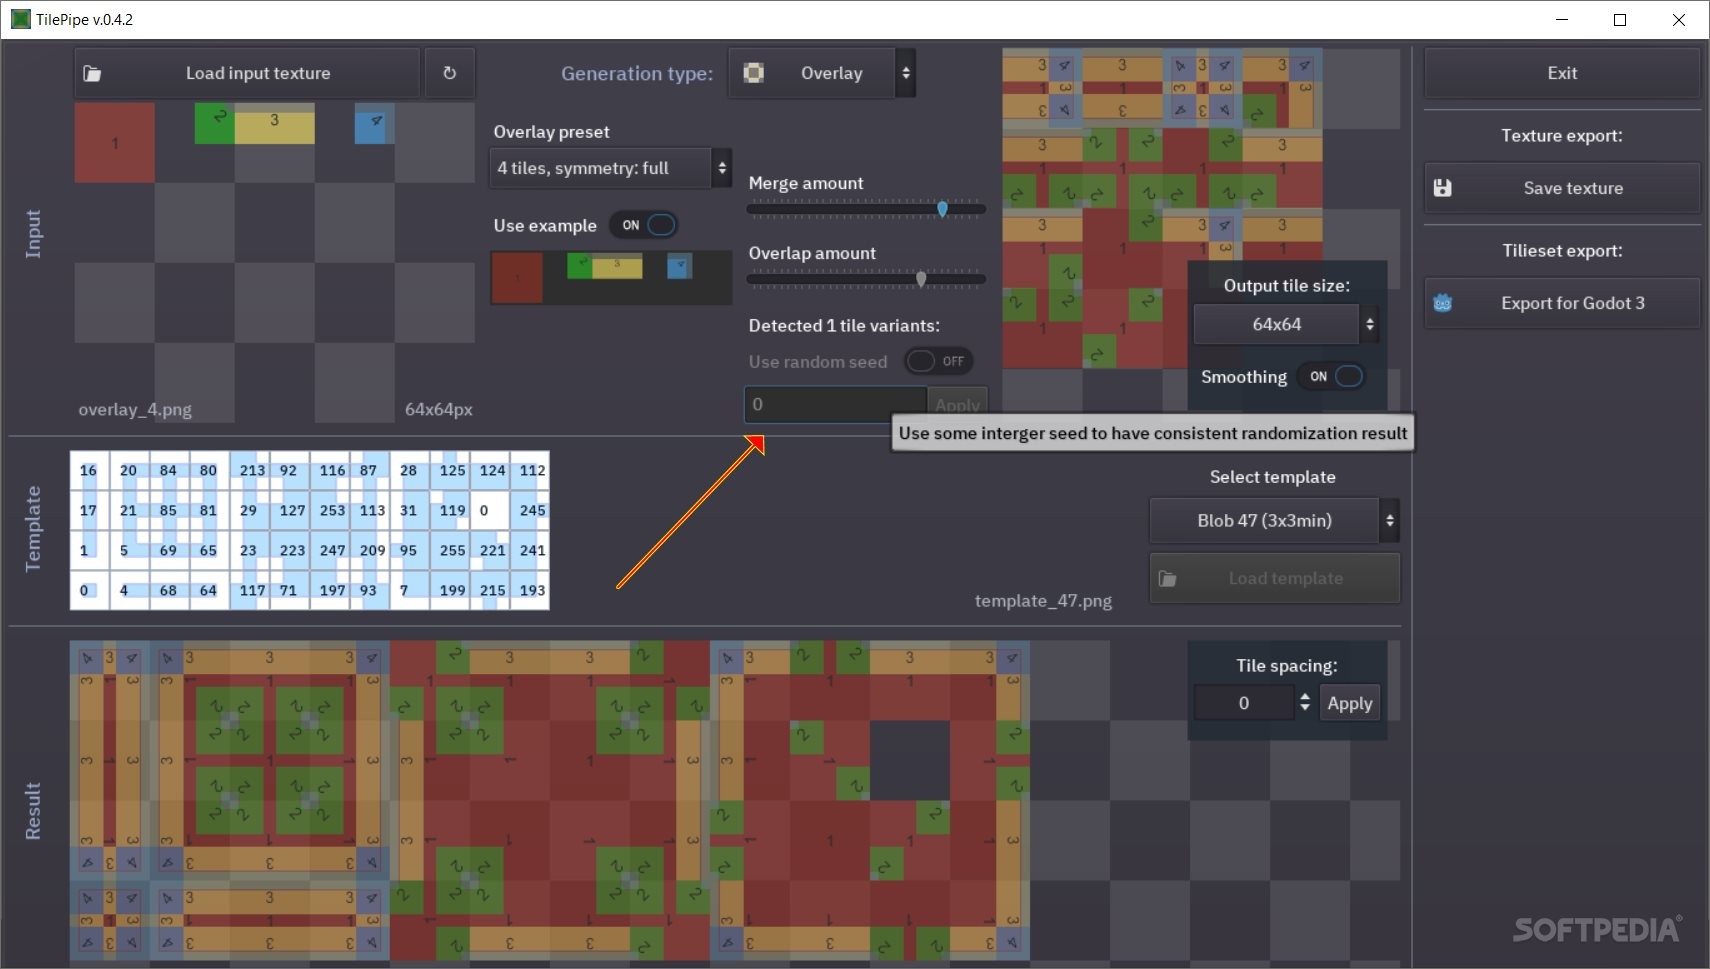Viewport: 1710px width, 969px height.
Task: Click the disabled Load template button
Action: 1274,578
